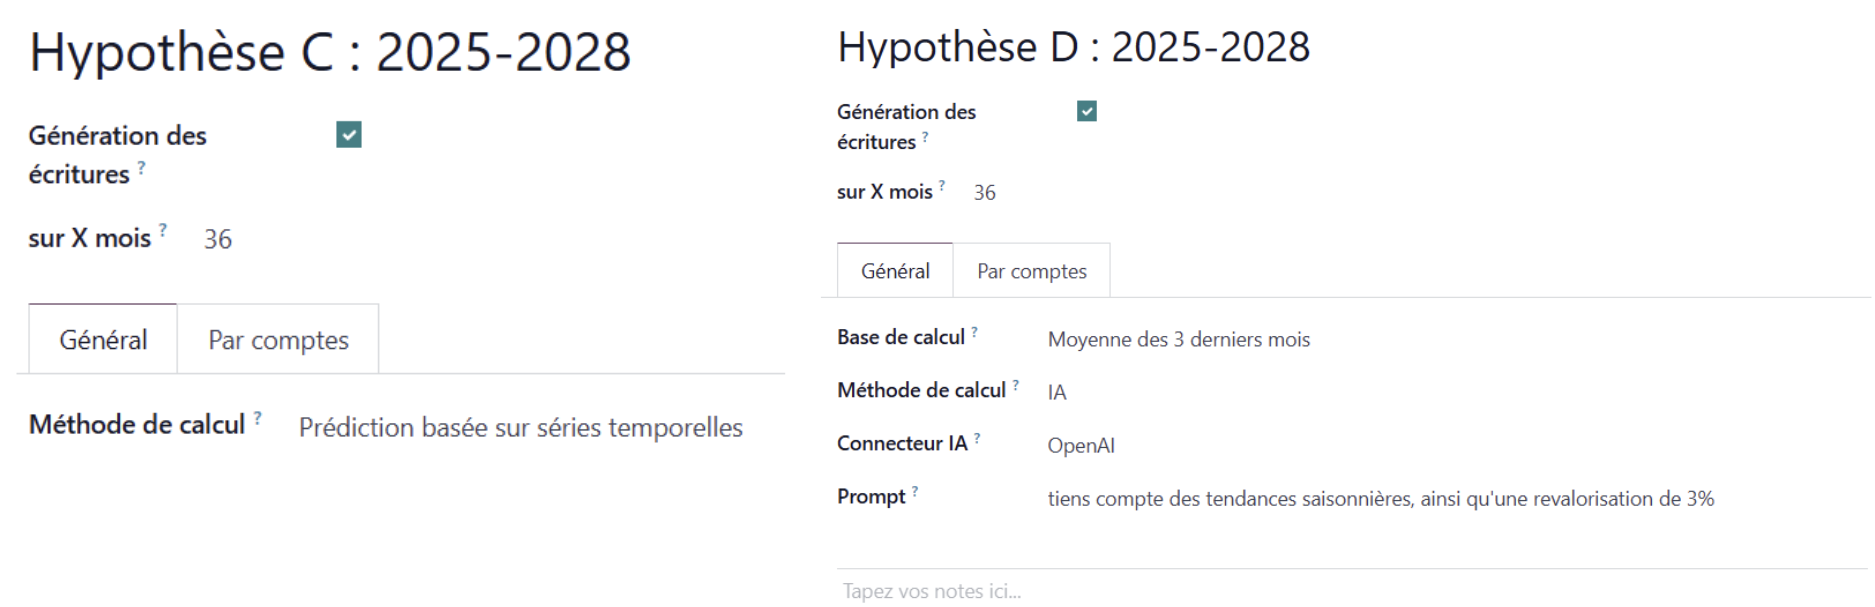Click the Prompt text about tendances saisonnières
The image size is (1875, 607).
[x=1380, y=499]
